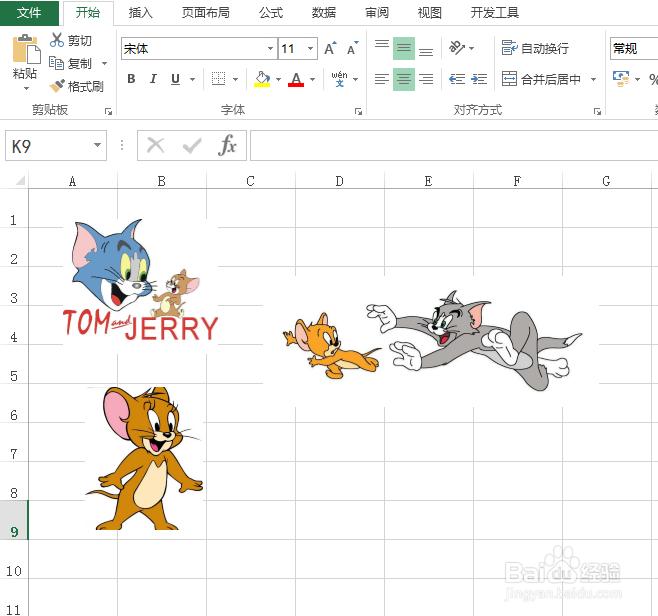Switch to the Formulas (公式) tab
658x616 pixels.
pyautogui.click(x=271, y=13)
